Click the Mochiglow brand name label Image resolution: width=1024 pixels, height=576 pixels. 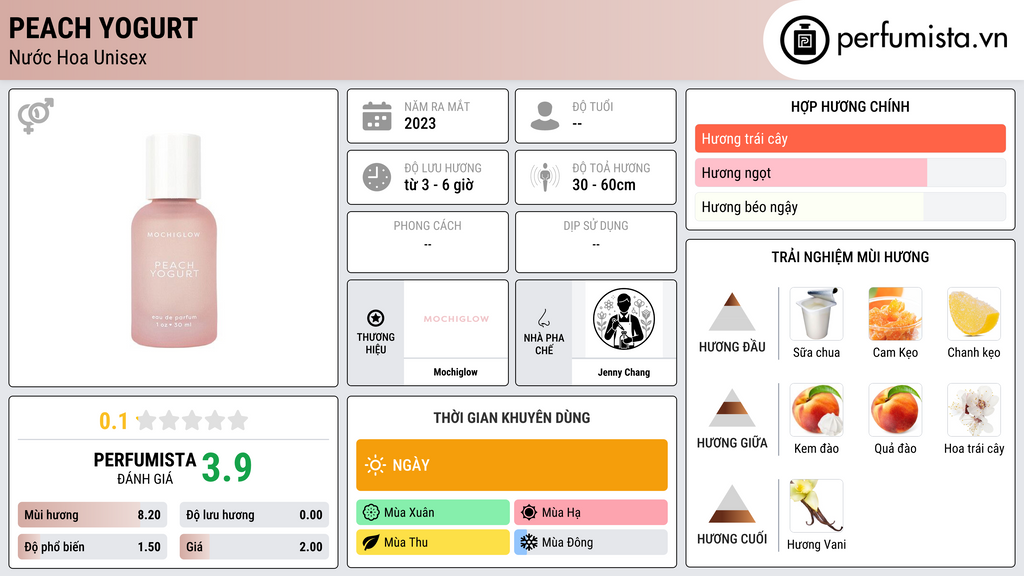(x=456, y=372)
